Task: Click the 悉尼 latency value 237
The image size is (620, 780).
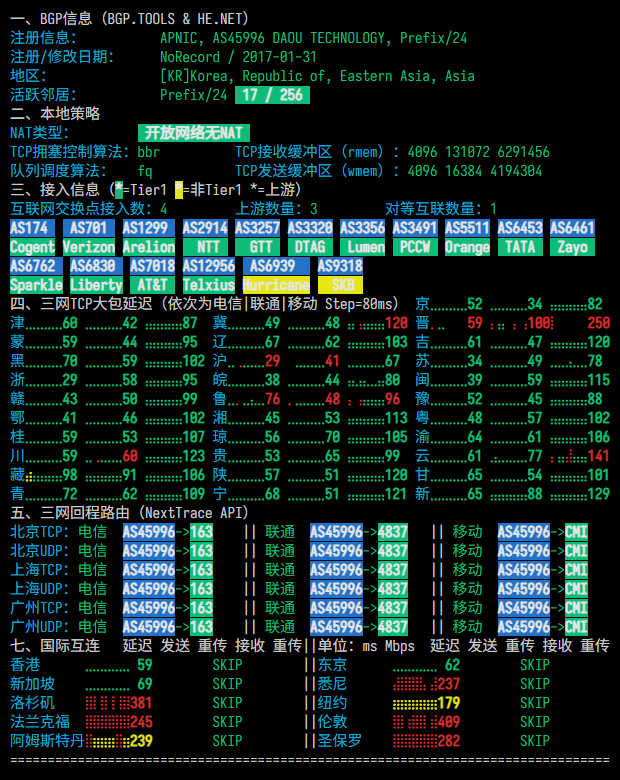Action: [x=449, y=684]
